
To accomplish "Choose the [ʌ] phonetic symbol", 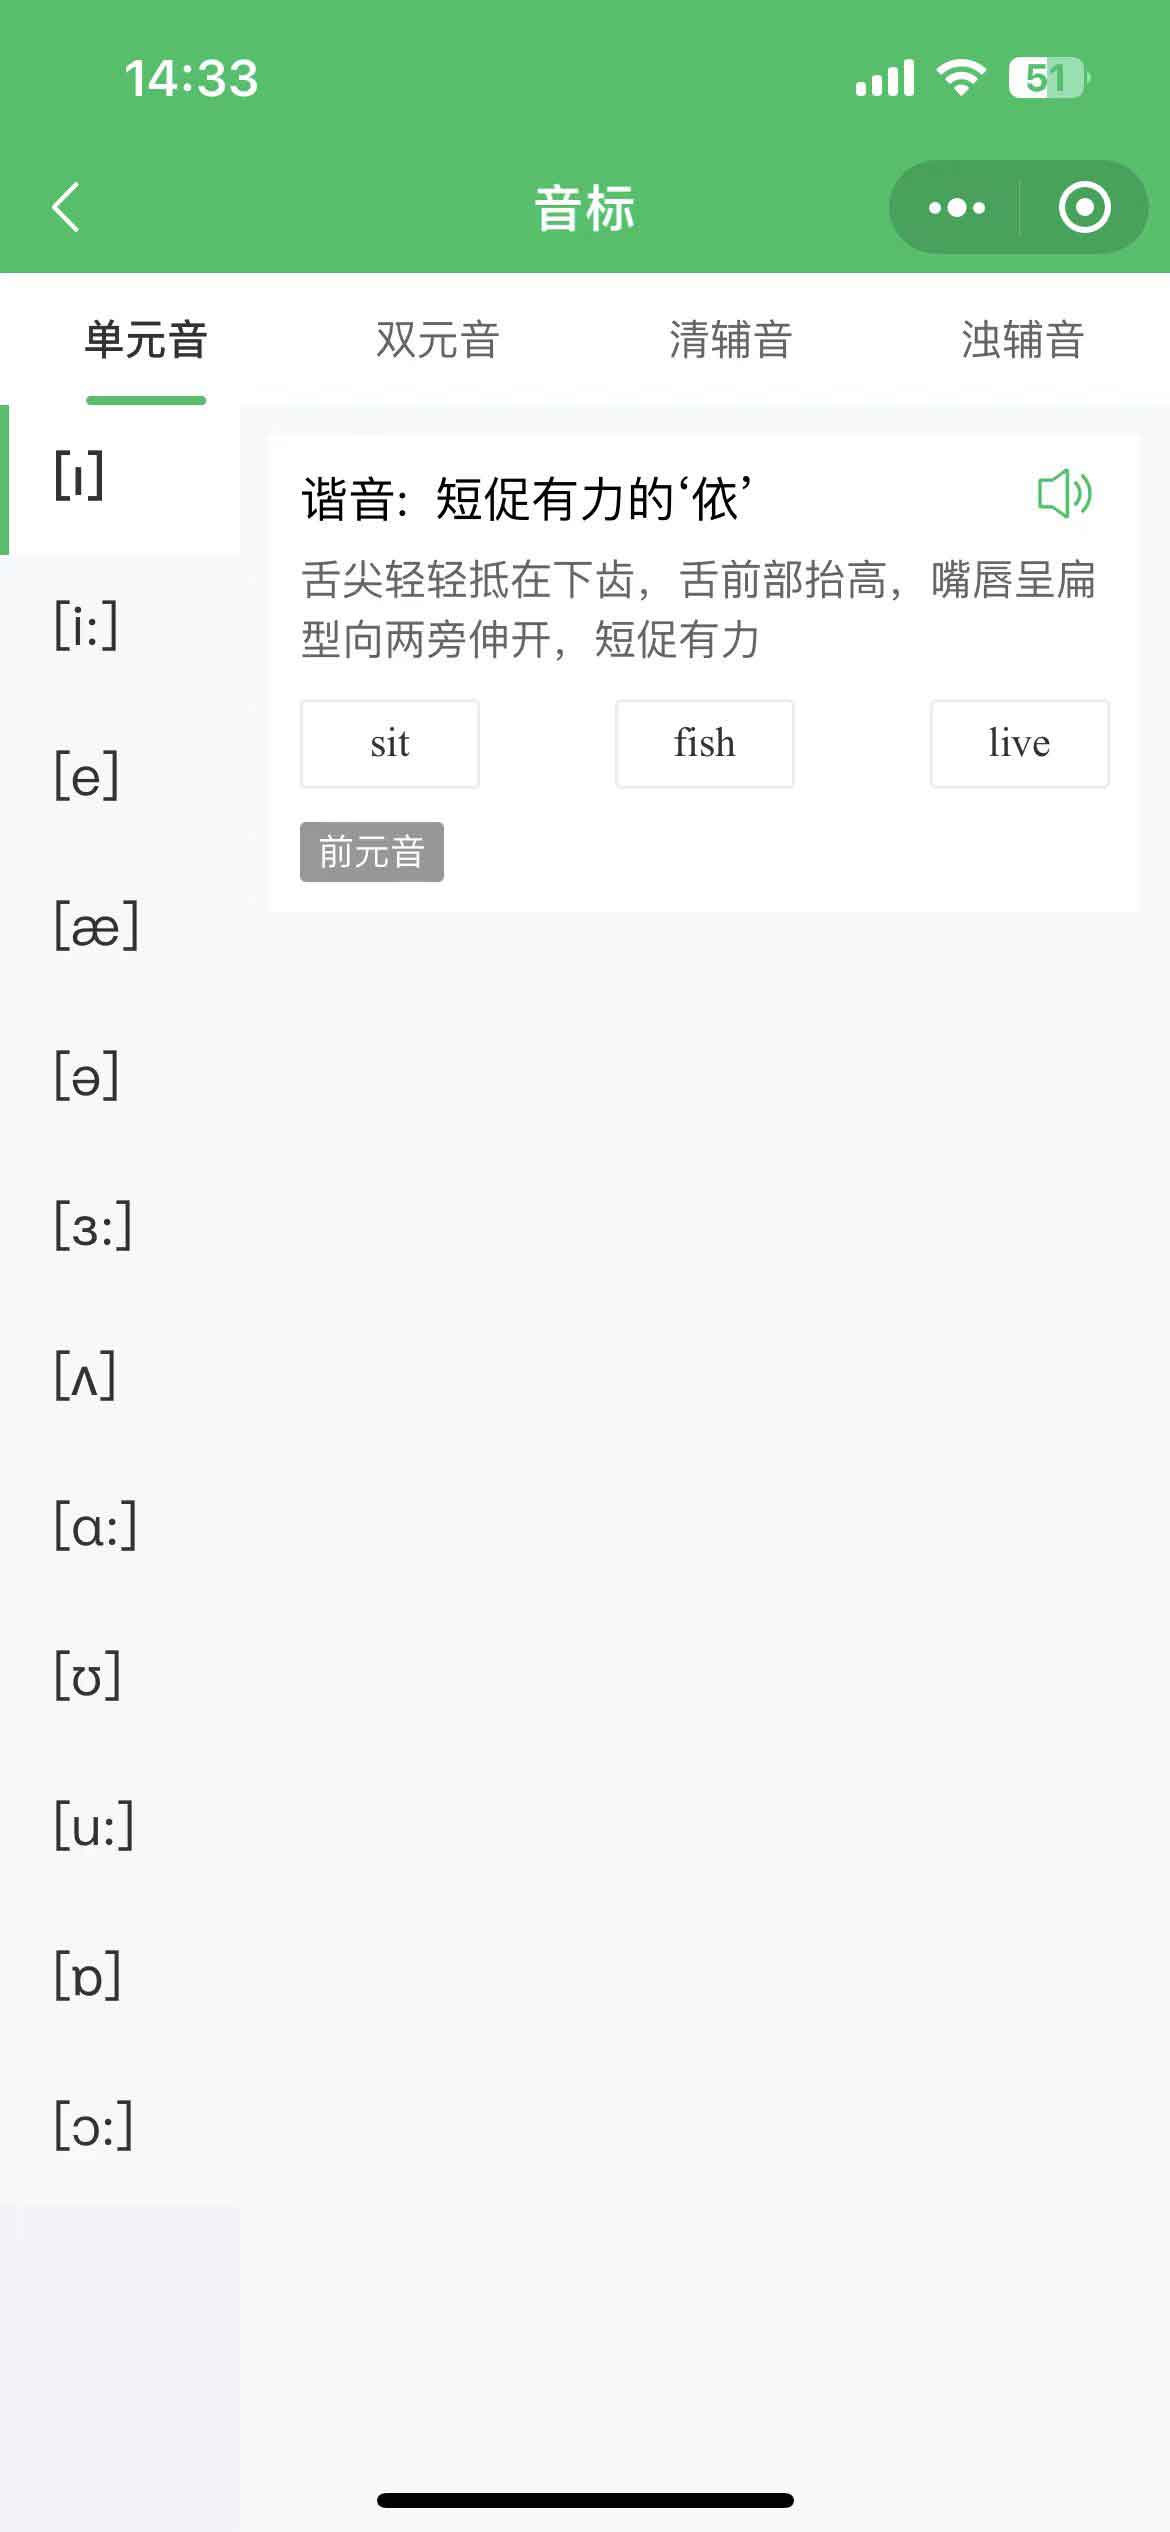I will click(x=86, y=1376).
